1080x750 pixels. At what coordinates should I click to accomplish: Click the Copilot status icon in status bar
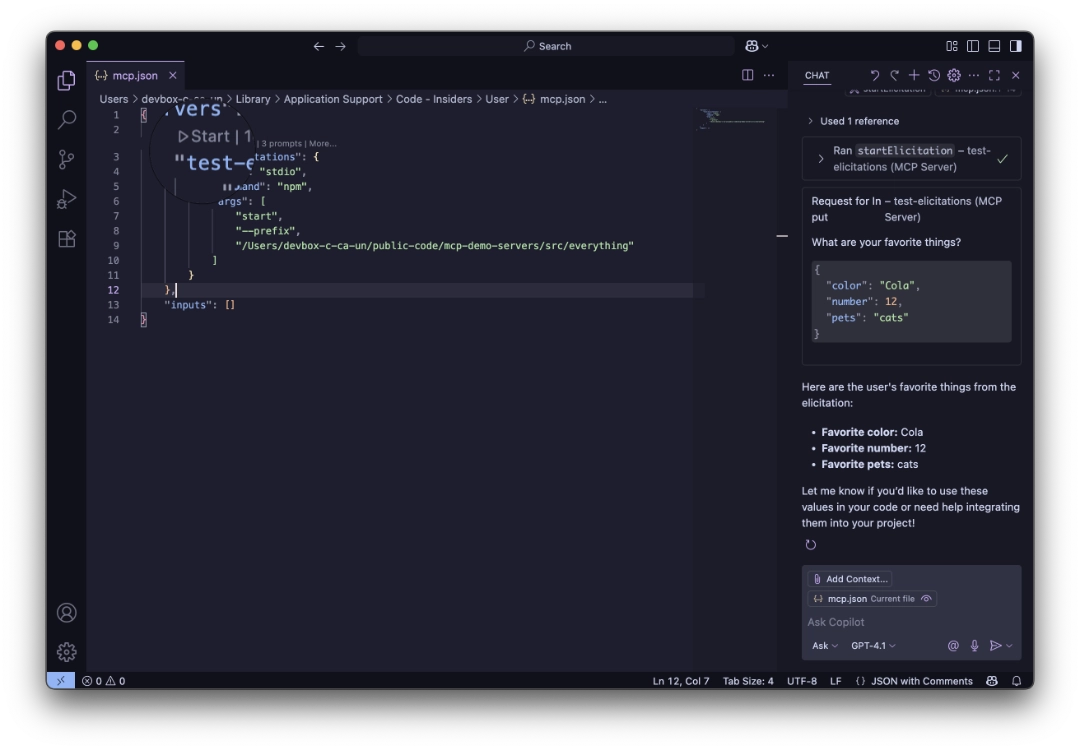(x=992, y=680)
